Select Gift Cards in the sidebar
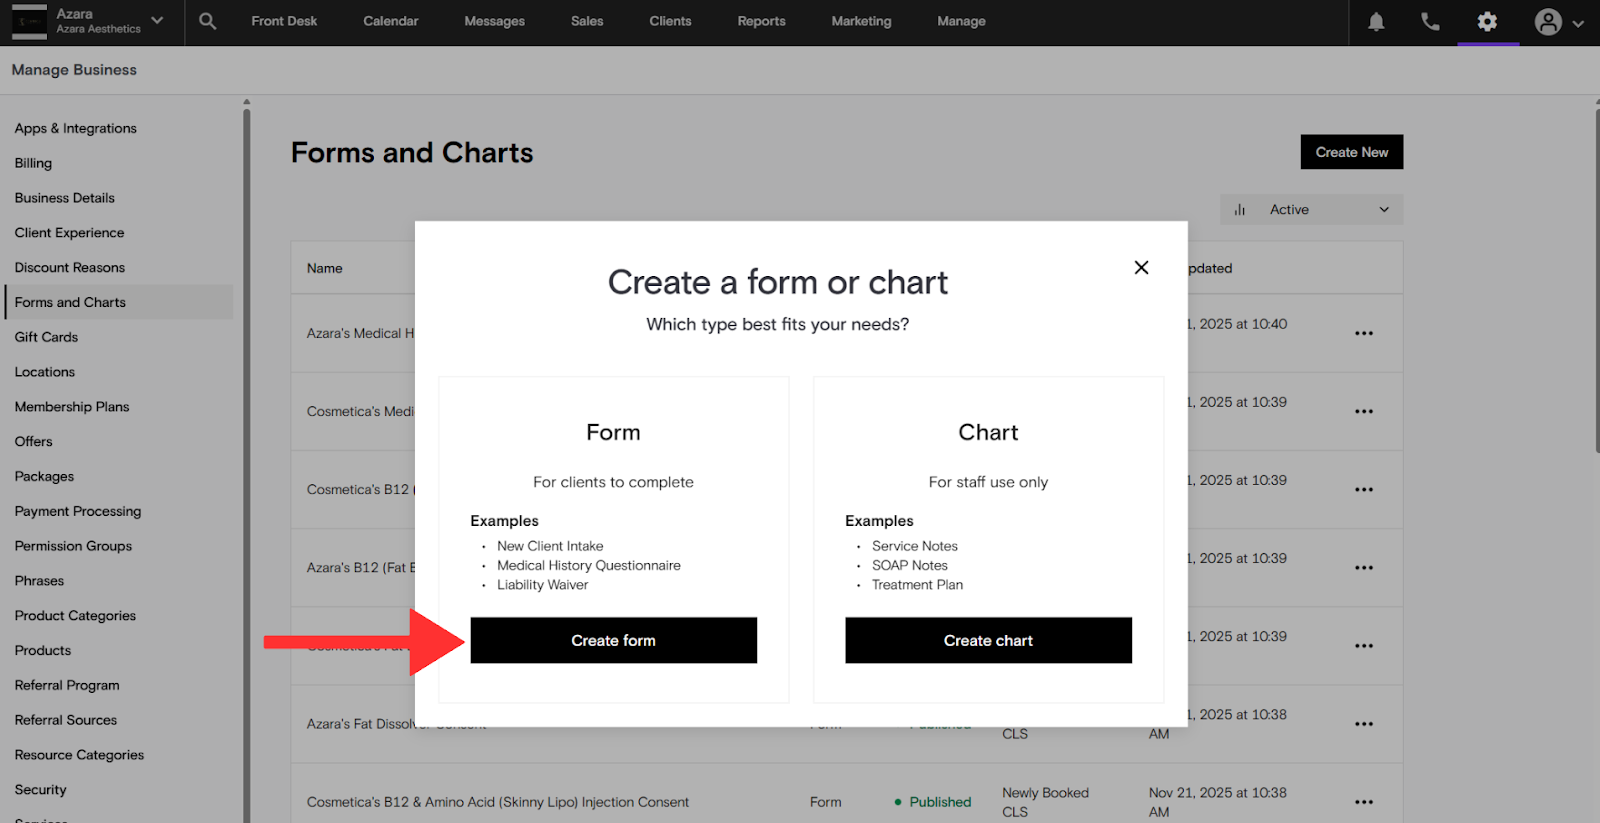The width and height of the screenshot is (1600, 823). pyautogui.click(x=46, y=337)
